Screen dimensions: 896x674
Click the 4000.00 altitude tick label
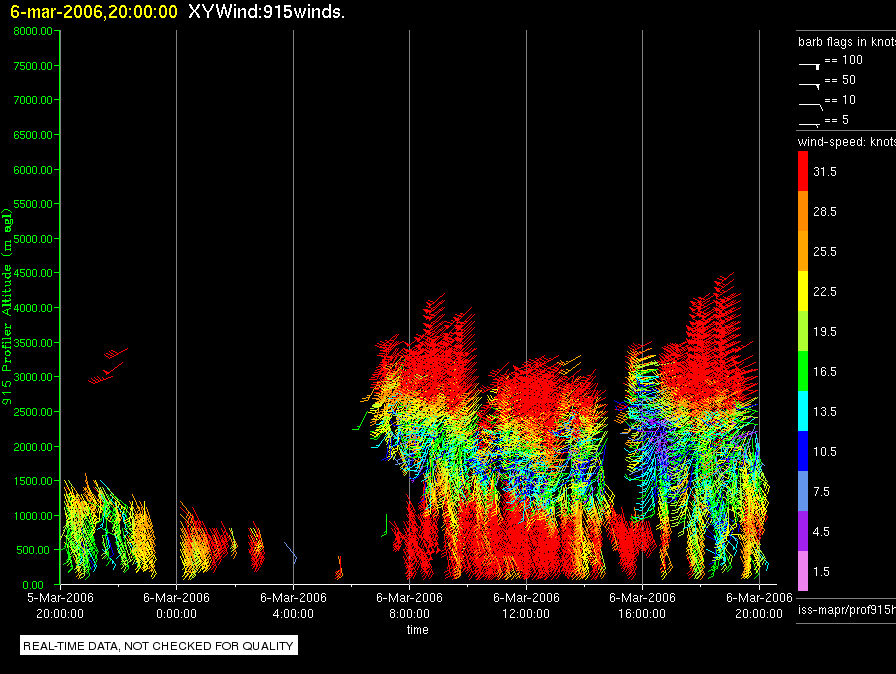33,308
